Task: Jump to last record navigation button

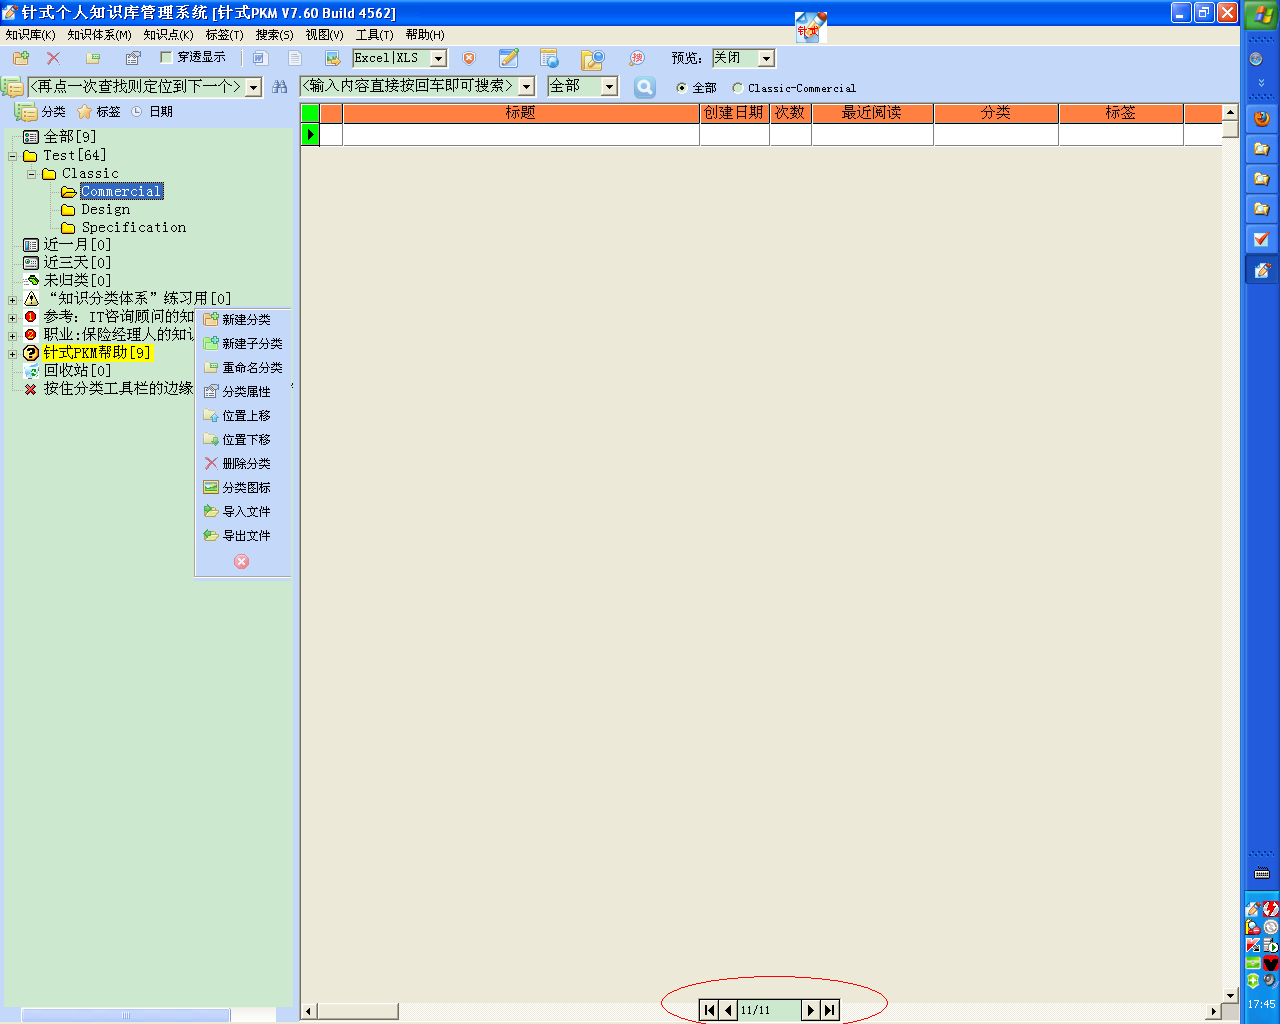Action: click(x=829, y=1010)
